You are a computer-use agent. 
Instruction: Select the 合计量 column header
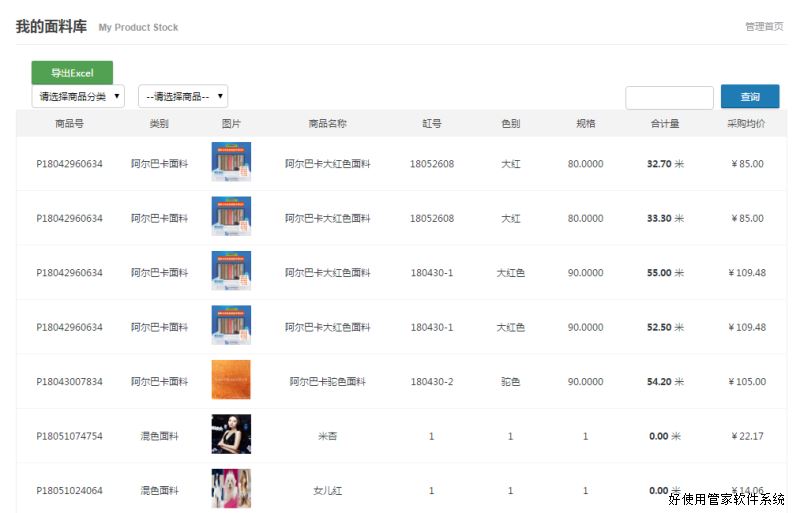[665, 124]
